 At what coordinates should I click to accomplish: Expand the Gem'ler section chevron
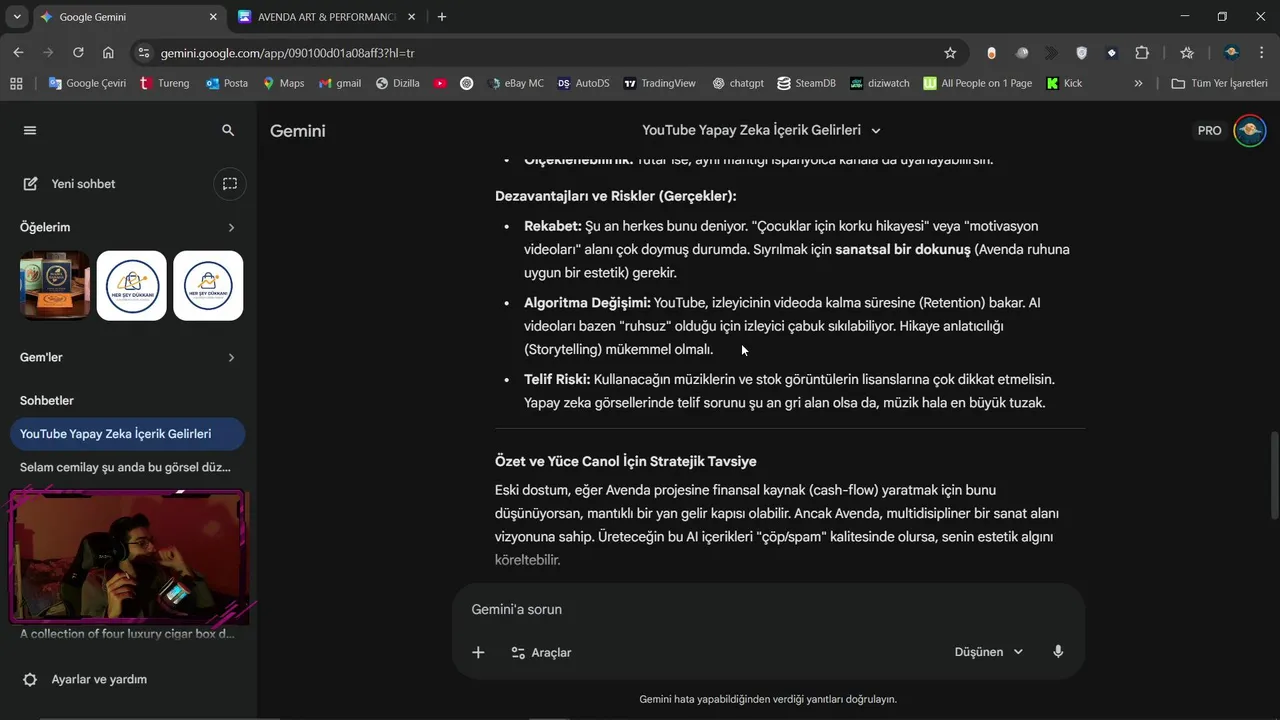[x=231, y=358]
